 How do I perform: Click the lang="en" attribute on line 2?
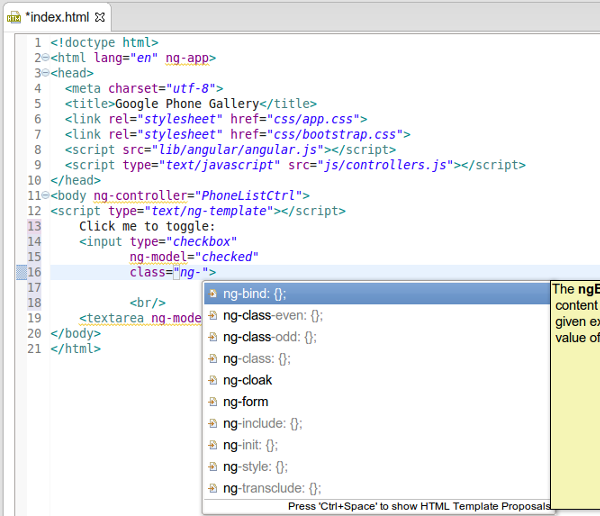point(126,58)
